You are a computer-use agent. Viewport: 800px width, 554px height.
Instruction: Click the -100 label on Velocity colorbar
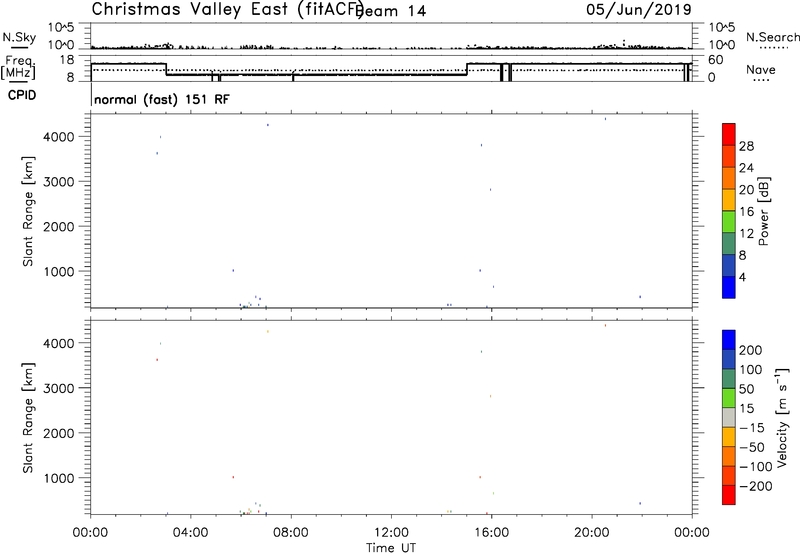tap(755, 466)
